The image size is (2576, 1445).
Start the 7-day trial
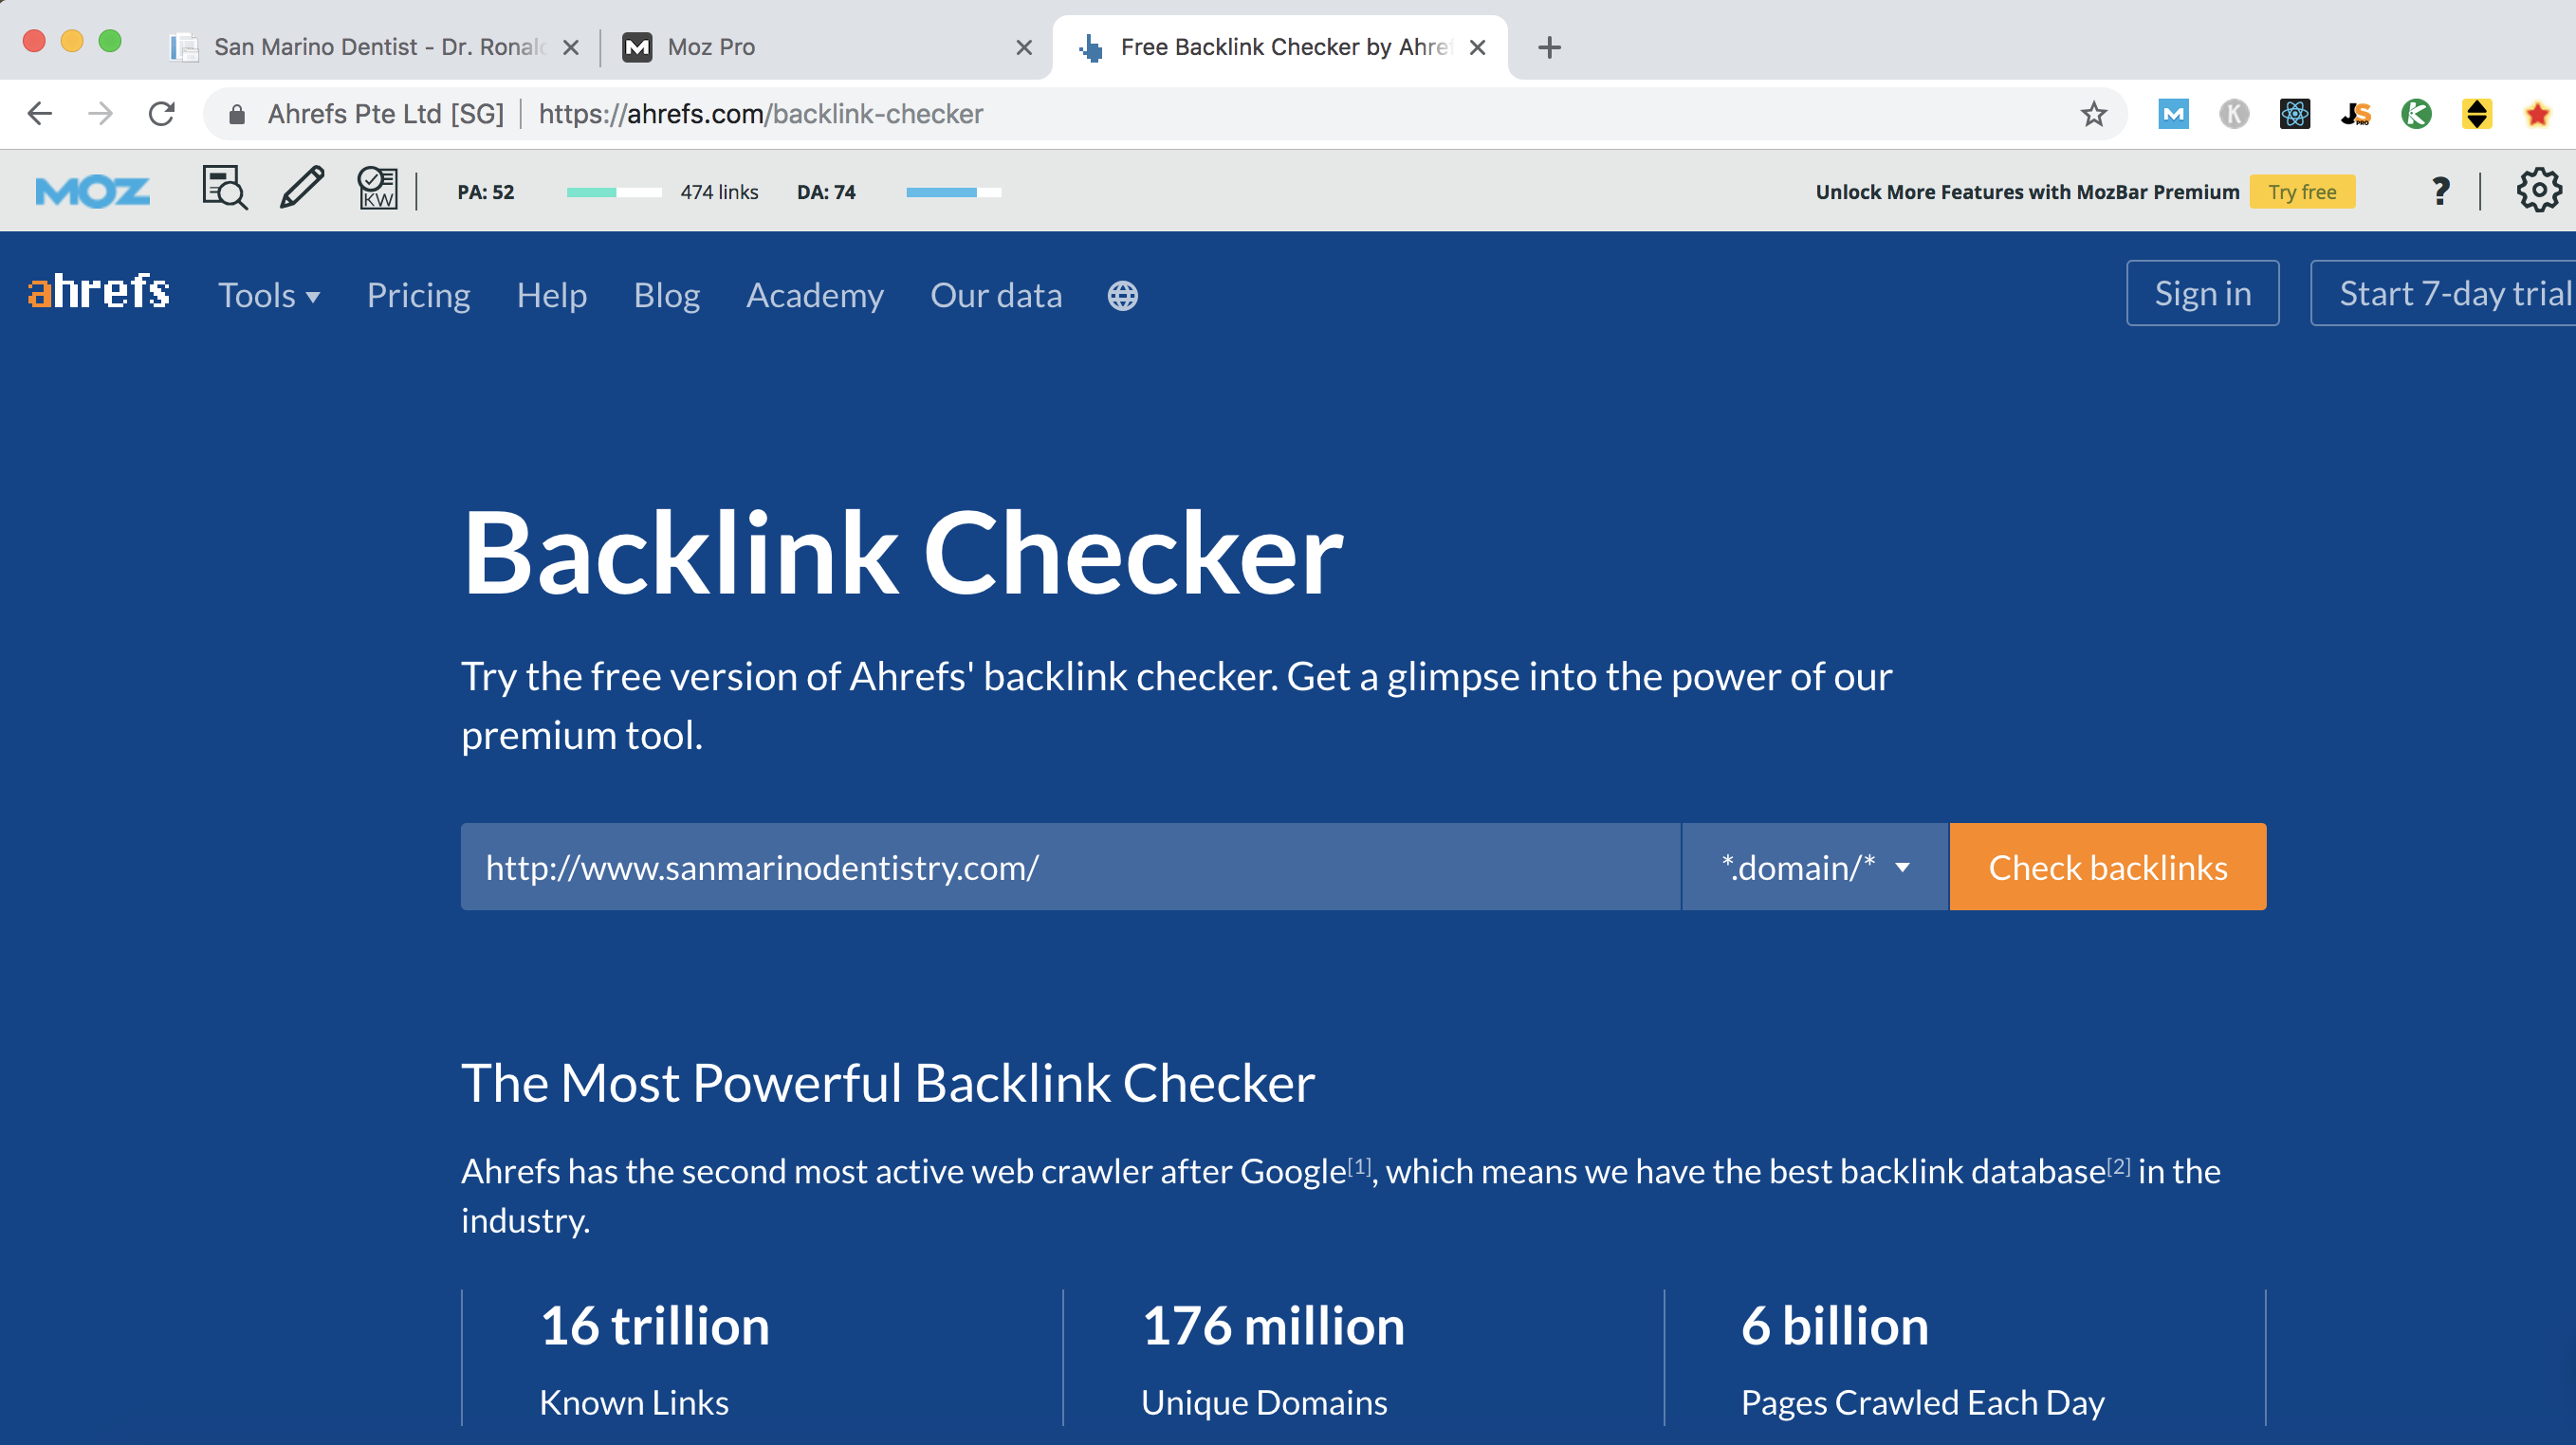2443,293
